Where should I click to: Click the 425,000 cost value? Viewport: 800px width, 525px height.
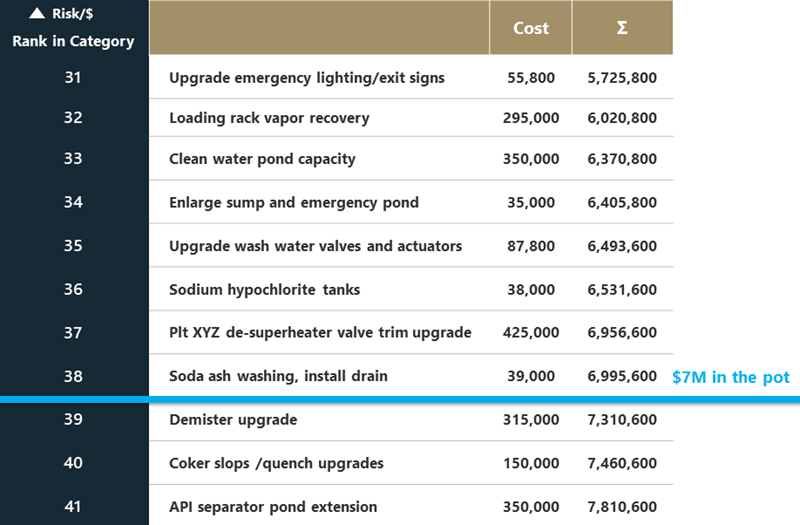(530, 332)
